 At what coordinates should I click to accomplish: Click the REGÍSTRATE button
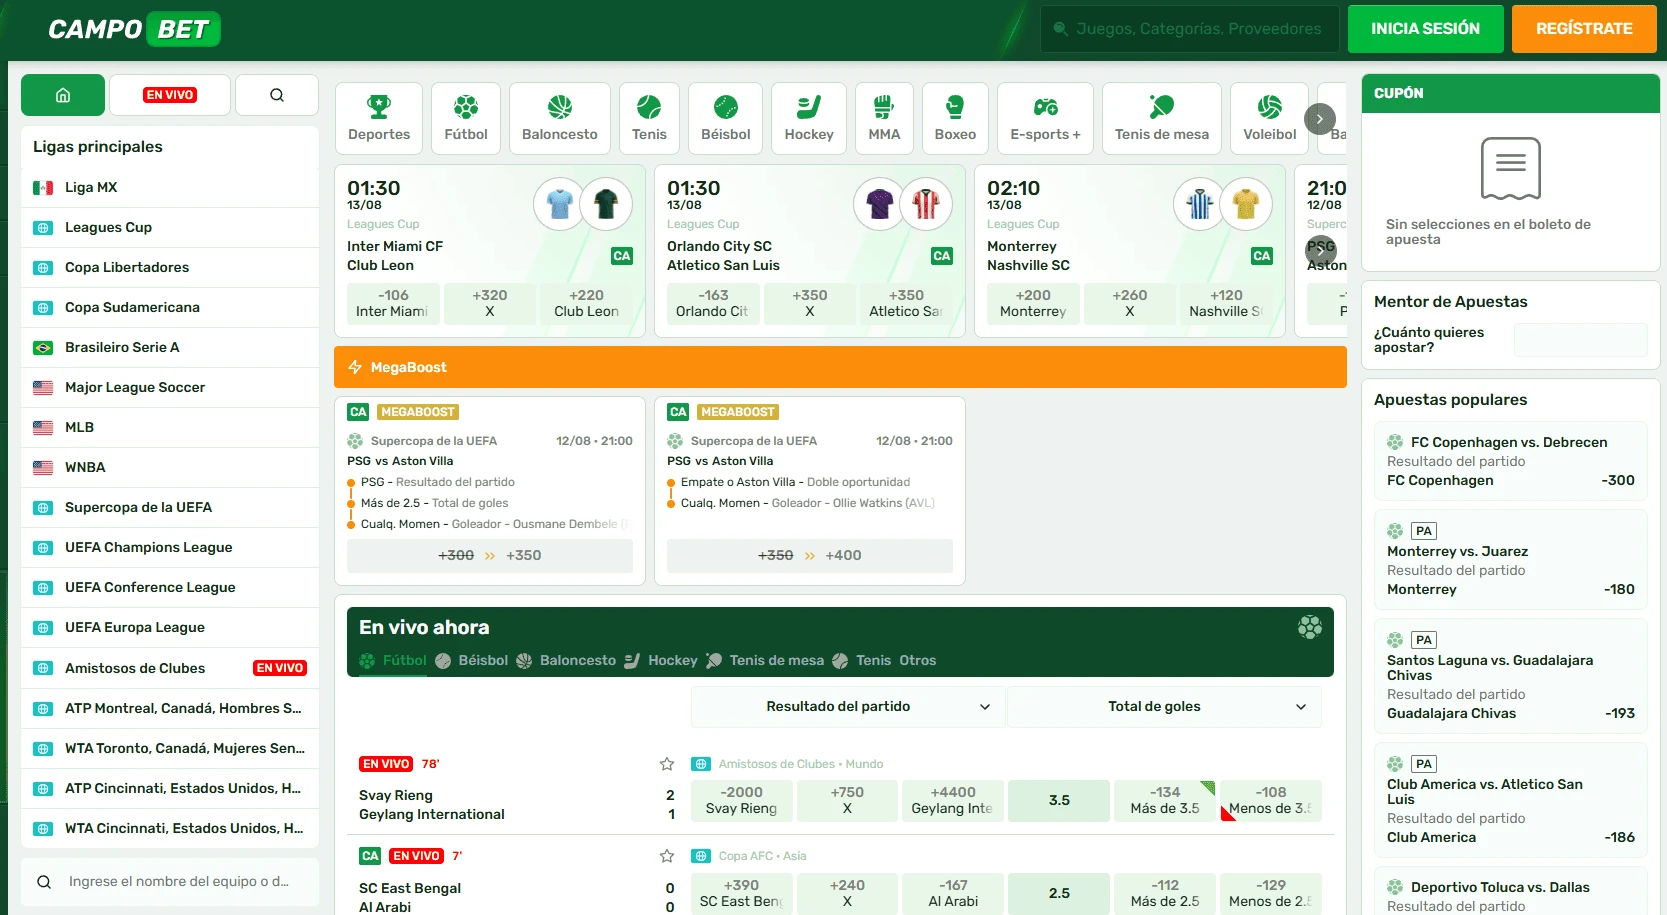point(1584,29)
